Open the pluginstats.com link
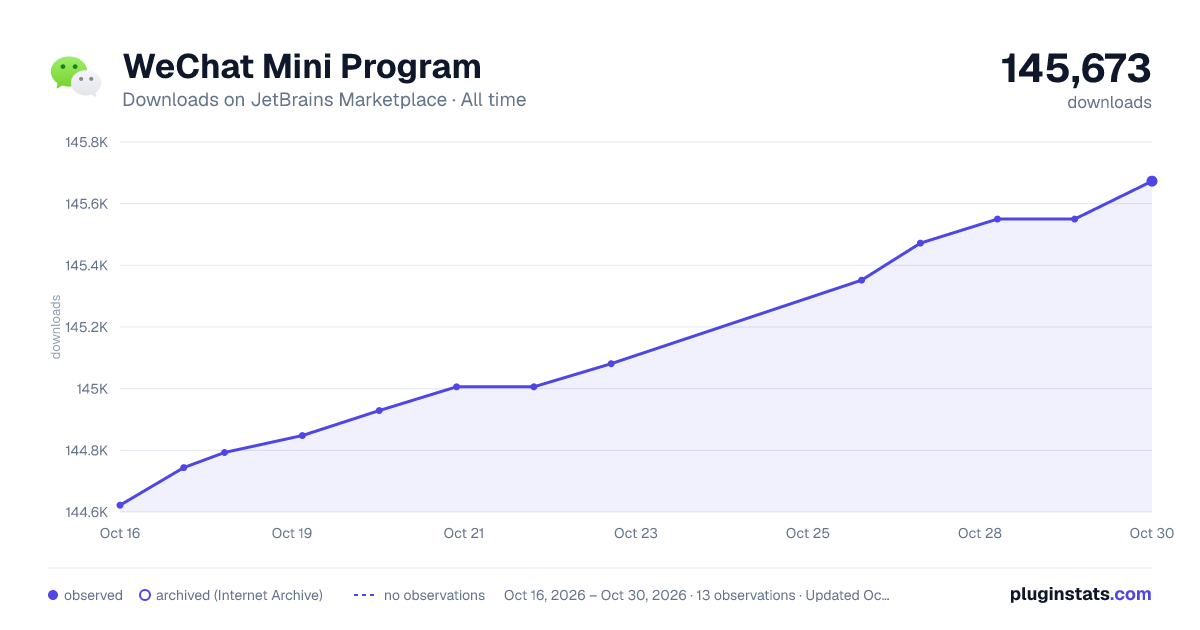This screenshot has width=1200, height=630. (x=1081, y=594)
